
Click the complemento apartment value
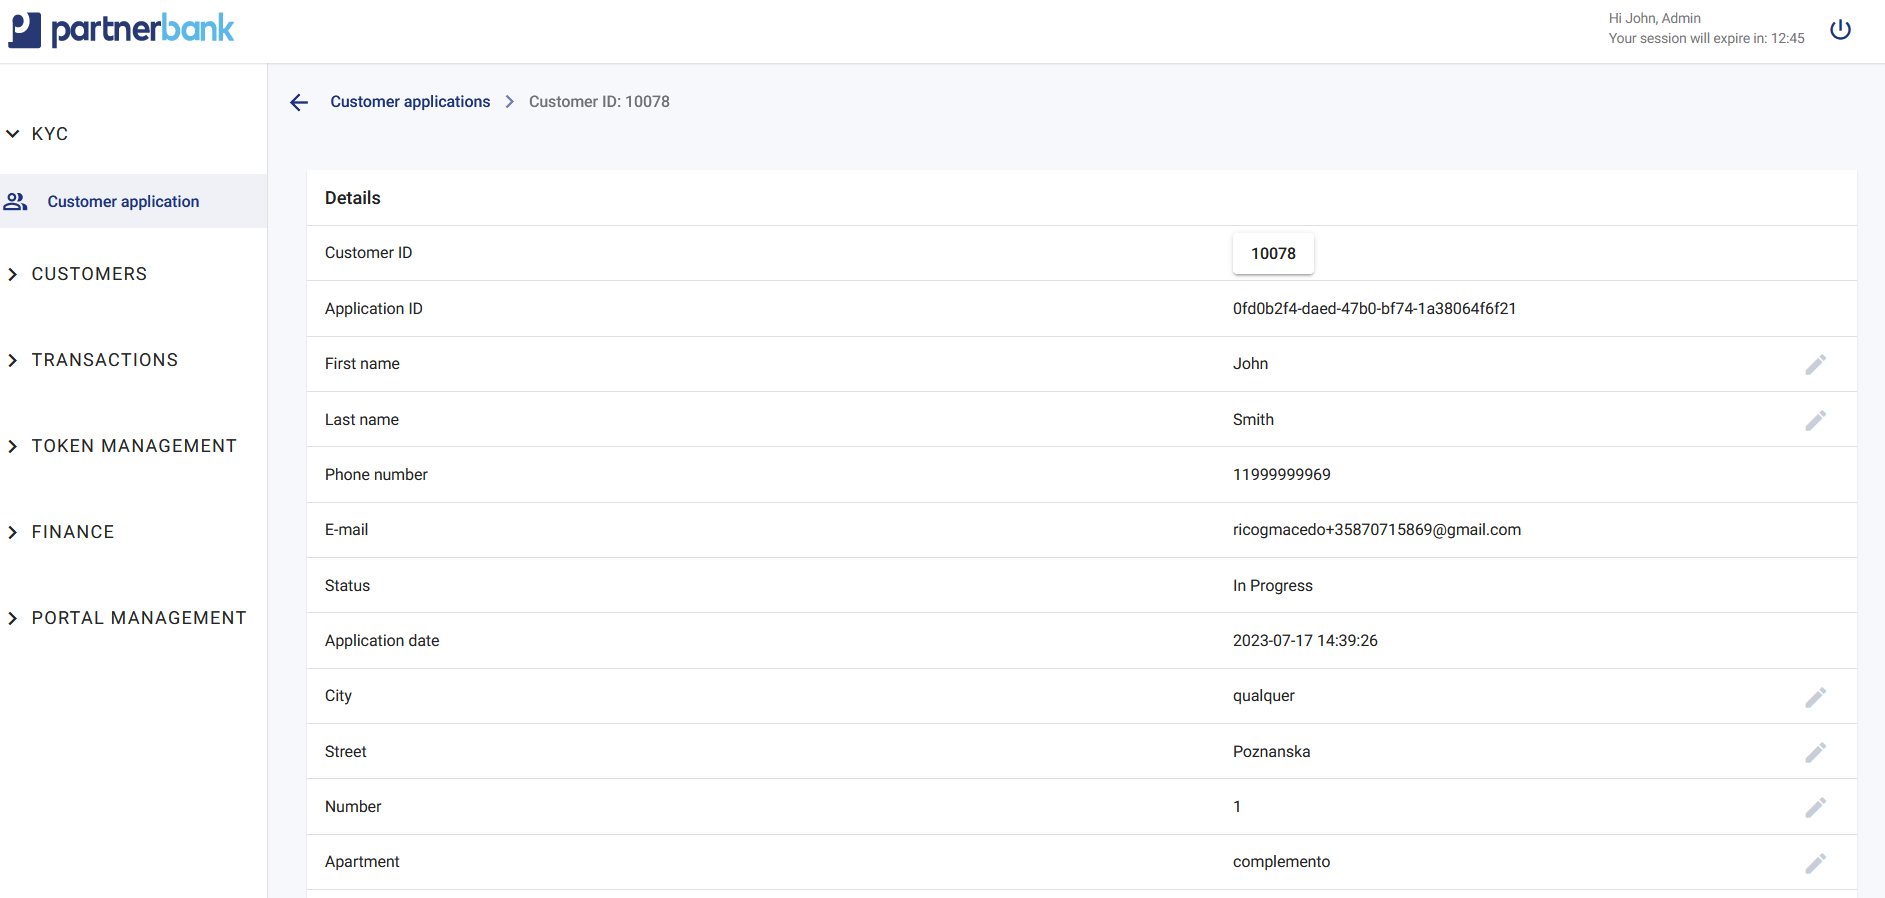1281,862
